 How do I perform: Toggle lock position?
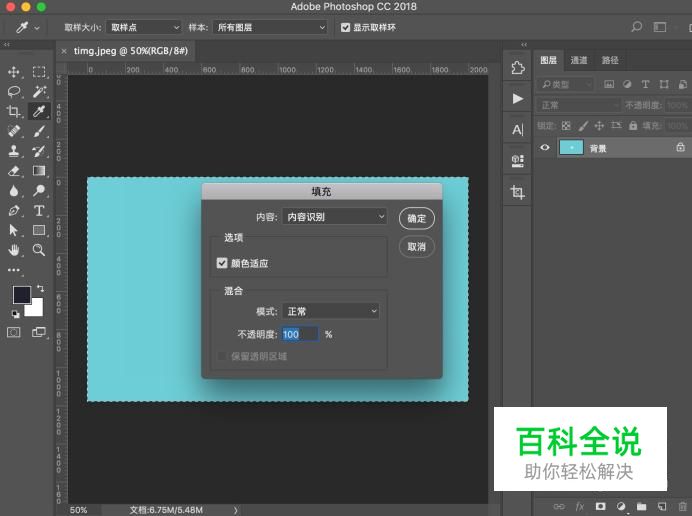599,126
